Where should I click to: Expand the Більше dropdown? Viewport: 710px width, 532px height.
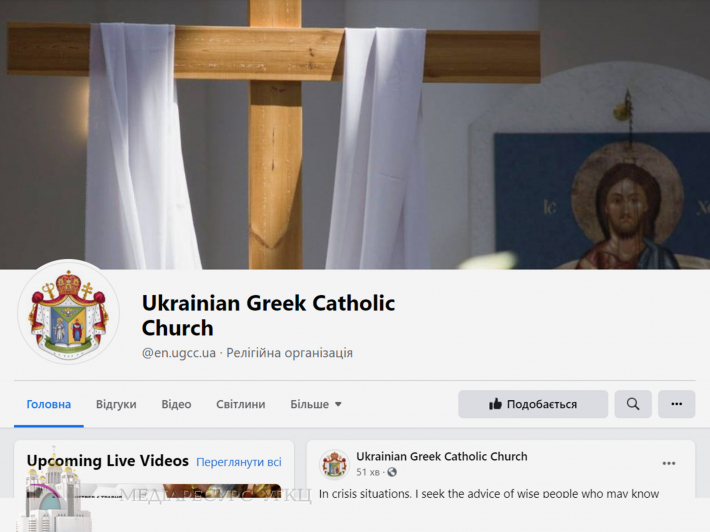(316, 404)
